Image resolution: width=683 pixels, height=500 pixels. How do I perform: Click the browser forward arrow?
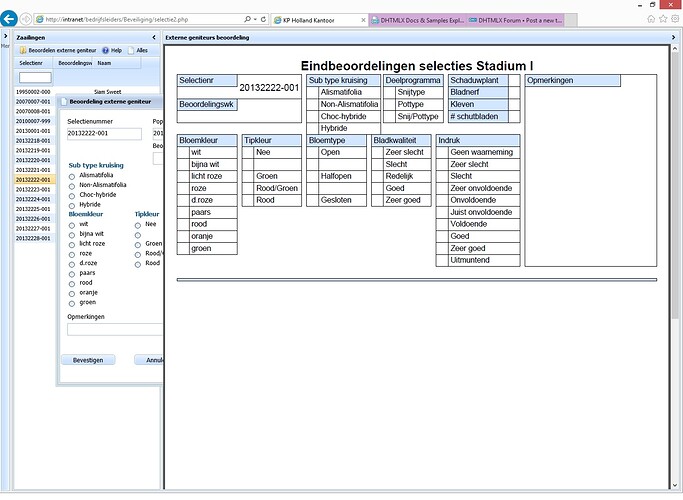pyautogui.click(x=26, y=19)
